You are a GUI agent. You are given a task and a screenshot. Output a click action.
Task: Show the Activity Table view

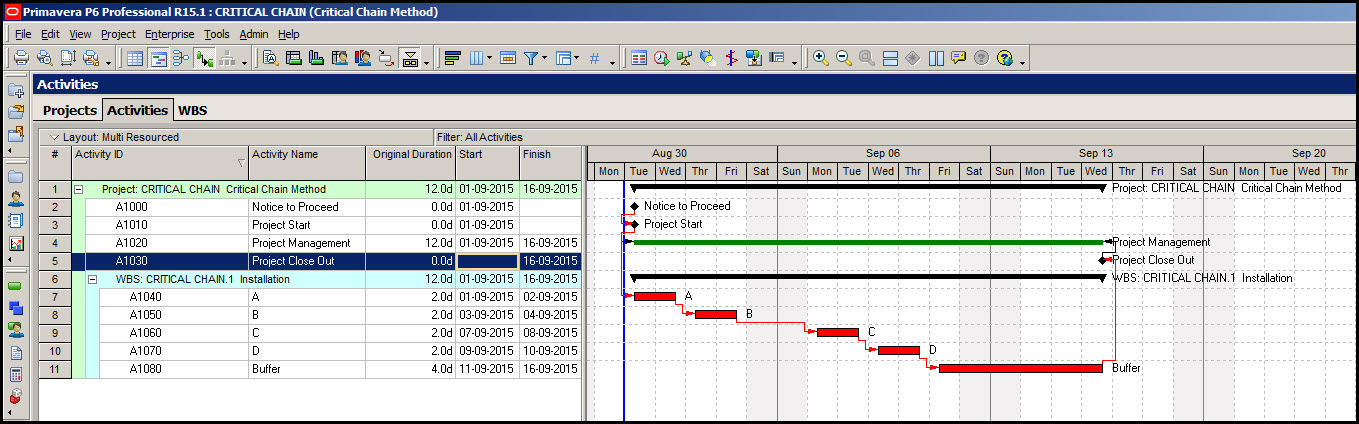pyautogui.click(x=136, y=58)
